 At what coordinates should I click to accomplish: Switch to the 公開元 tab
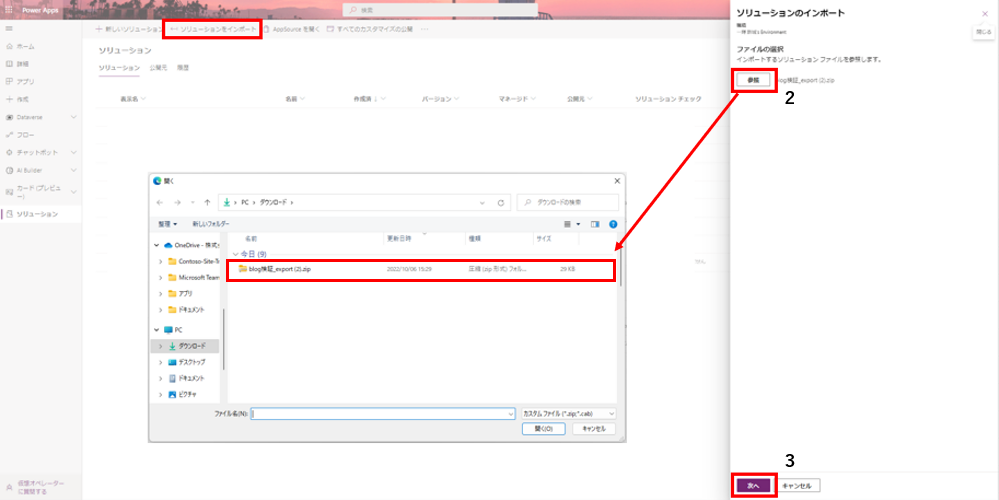click(x=158, y=68)
